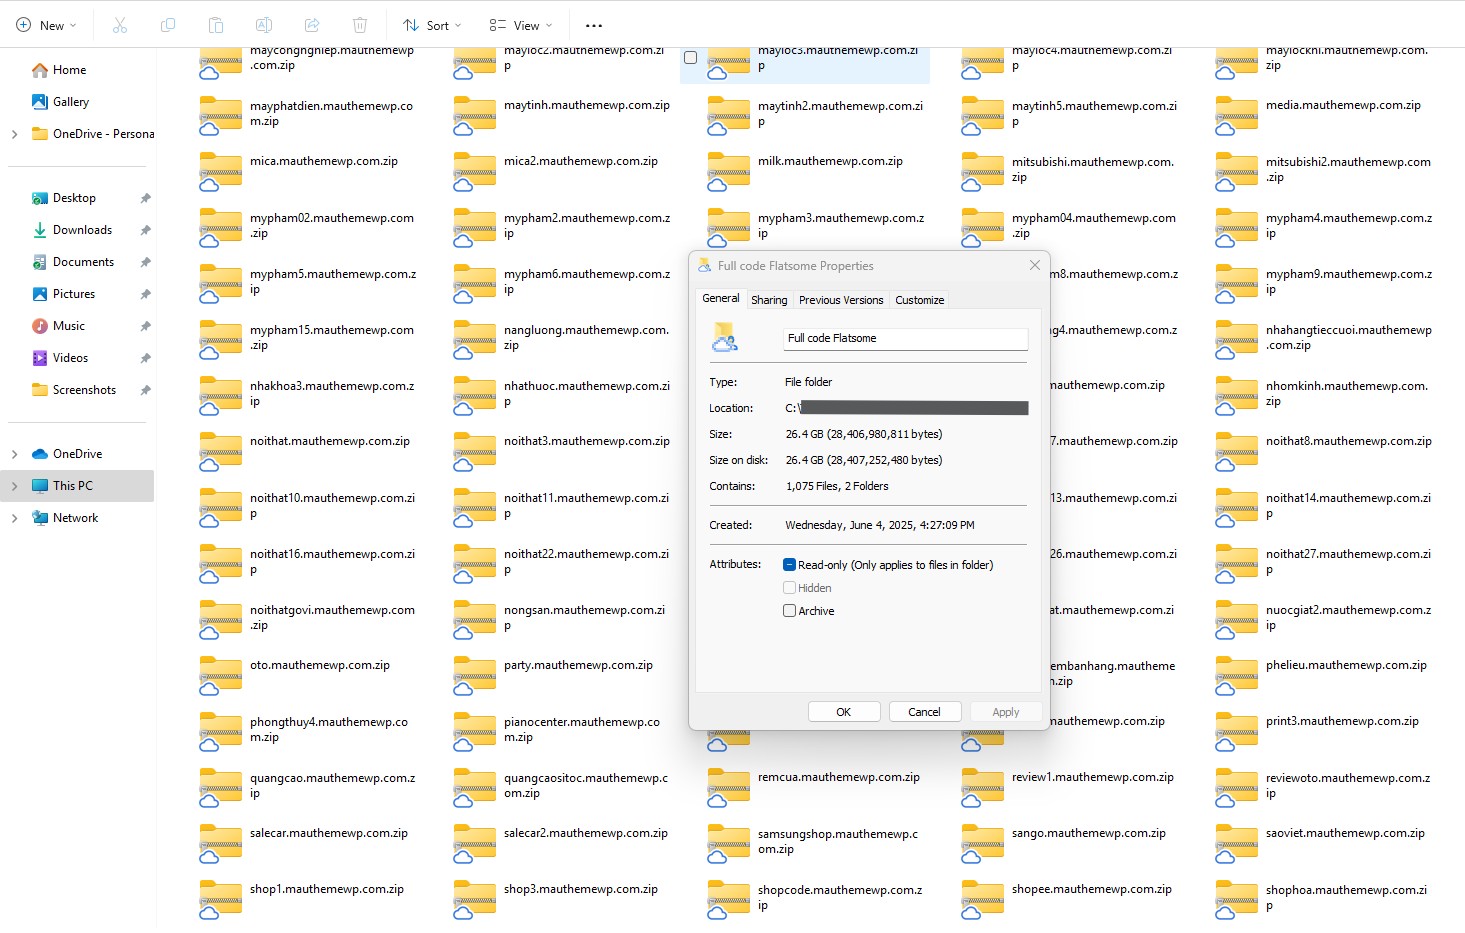The image size is (1465, 933).
Task: Close the Full code Flatsome Properties dialog
Action: coord(1035,265)
